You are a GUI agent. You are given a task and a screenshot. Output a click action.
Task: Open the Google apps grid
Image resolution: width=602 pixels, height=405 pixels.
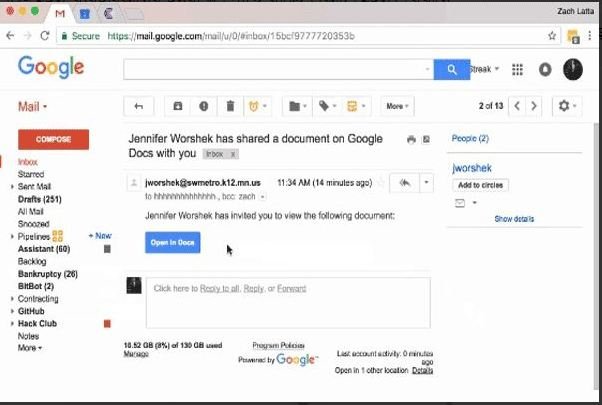517,69
